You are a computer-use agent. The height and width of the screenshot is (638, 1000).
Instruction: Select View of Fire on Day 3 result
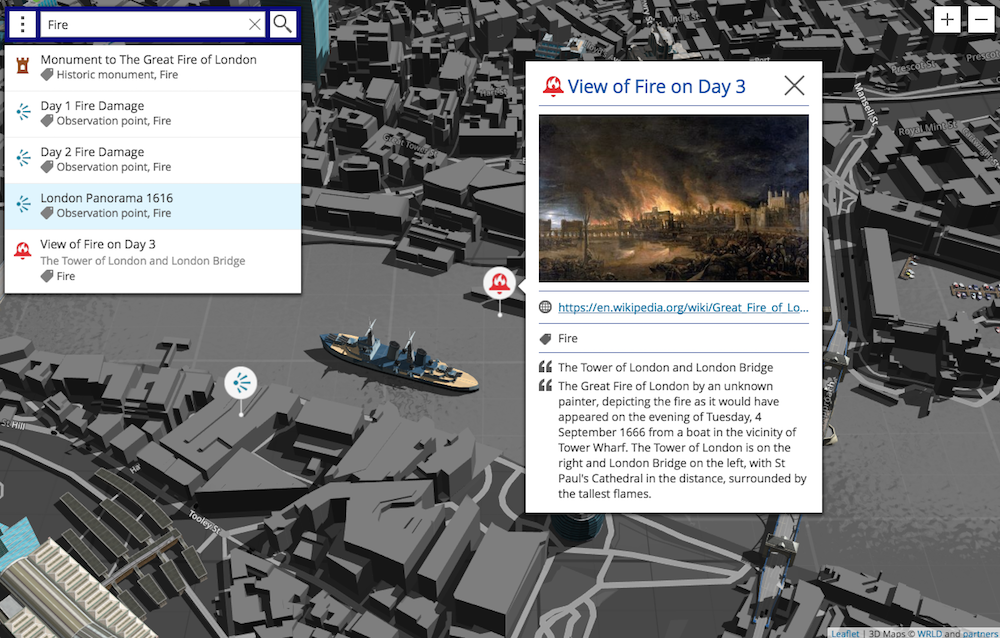pyautogui.click(x=153, y=260)
